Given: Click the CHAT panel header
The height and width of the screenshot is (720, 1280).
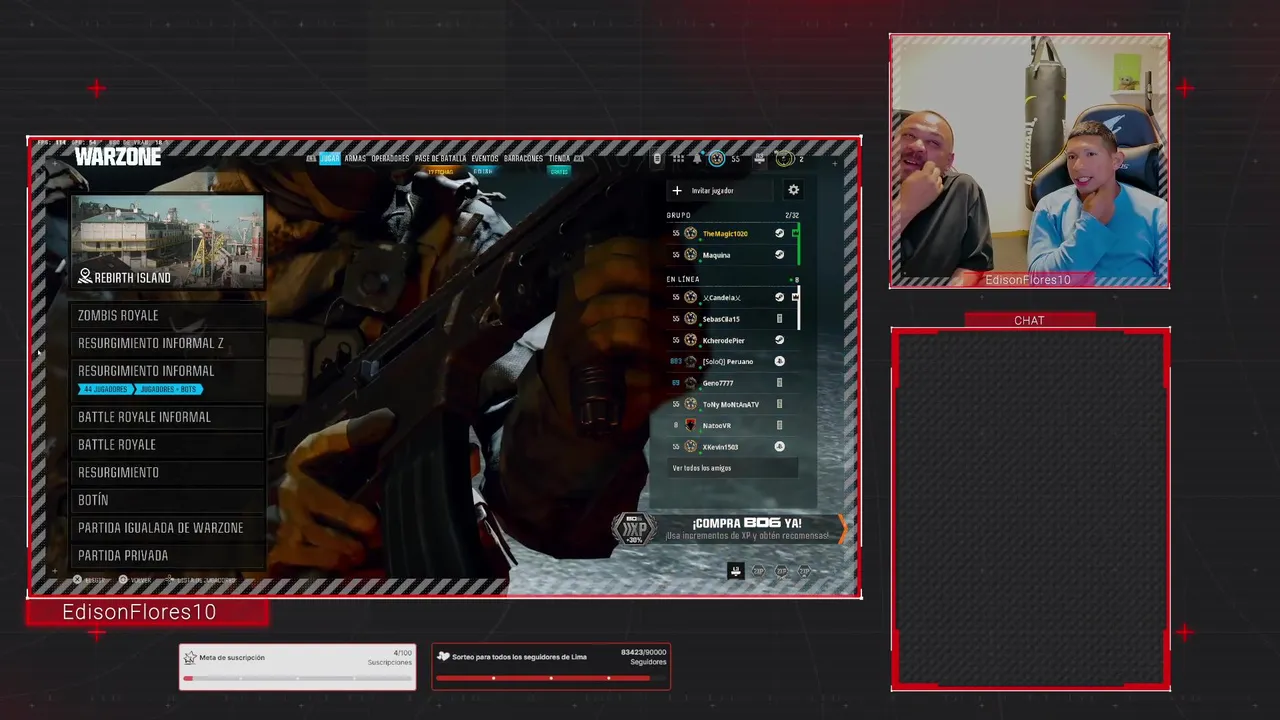Looking at the screenshot, I should [x=1029, y=320].
